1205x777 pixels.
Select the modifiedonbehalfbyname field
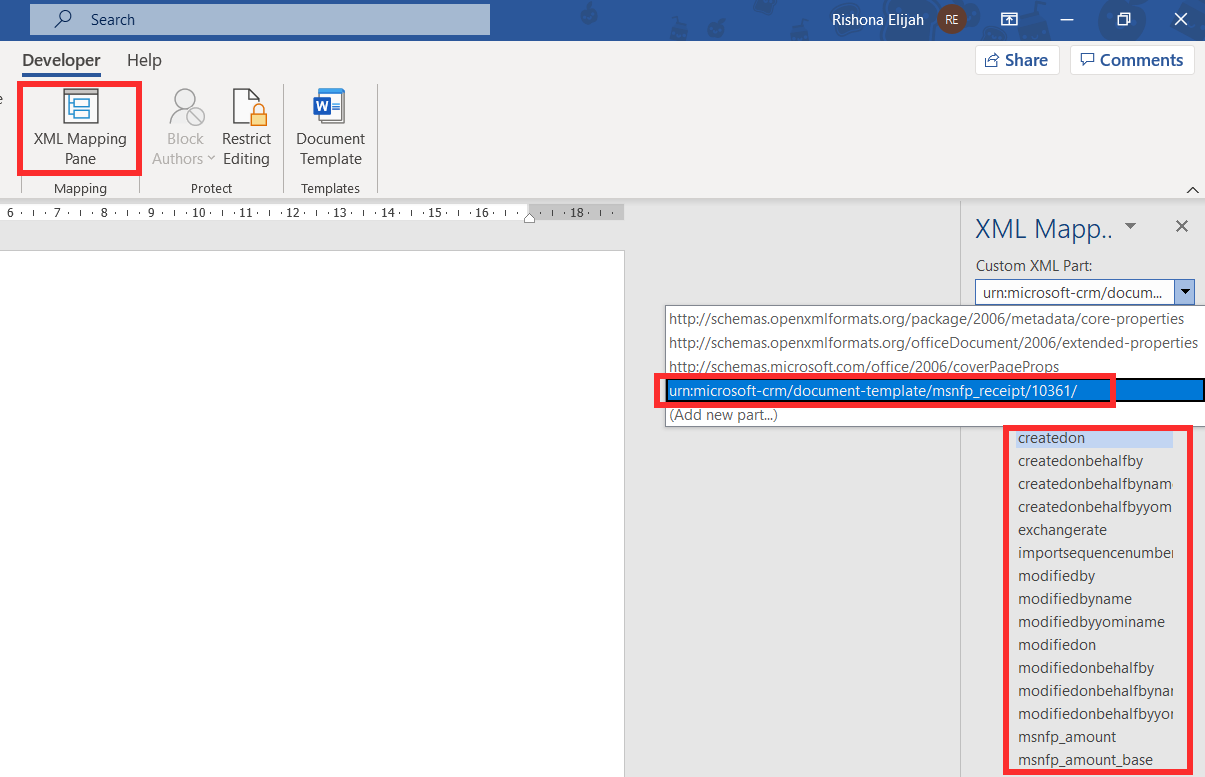click(1094, 691)
